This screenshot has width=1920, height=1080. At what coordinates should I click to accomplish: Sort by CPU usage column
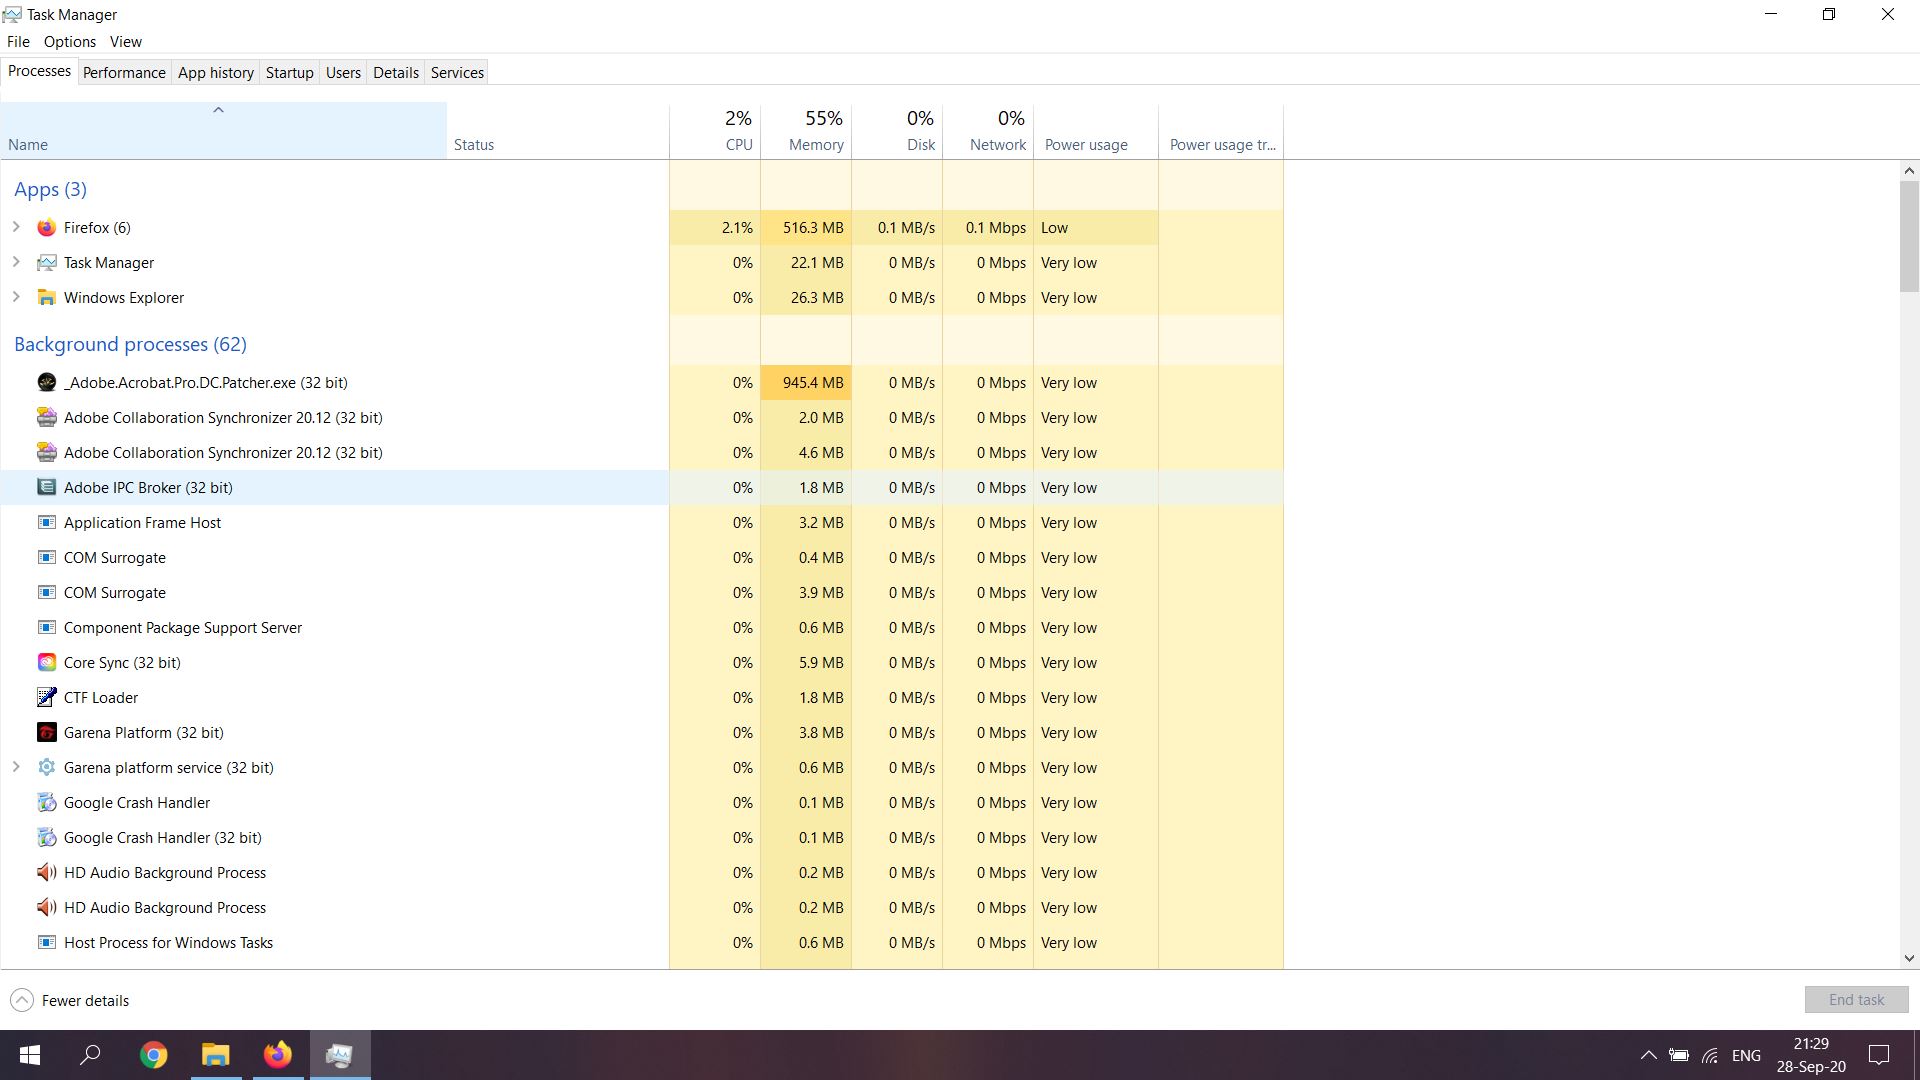coord(715,131)
